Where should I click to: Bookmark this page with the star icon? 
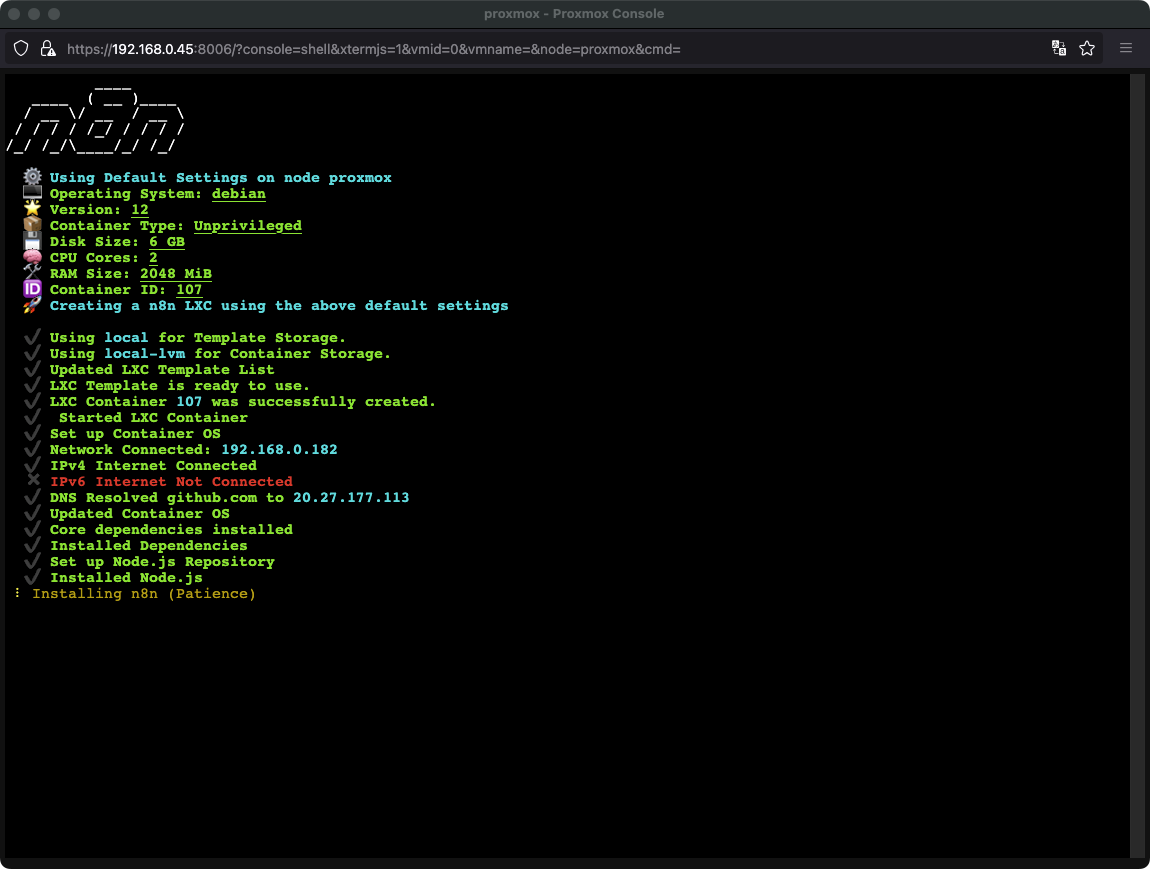click(x=1087, y=48)
